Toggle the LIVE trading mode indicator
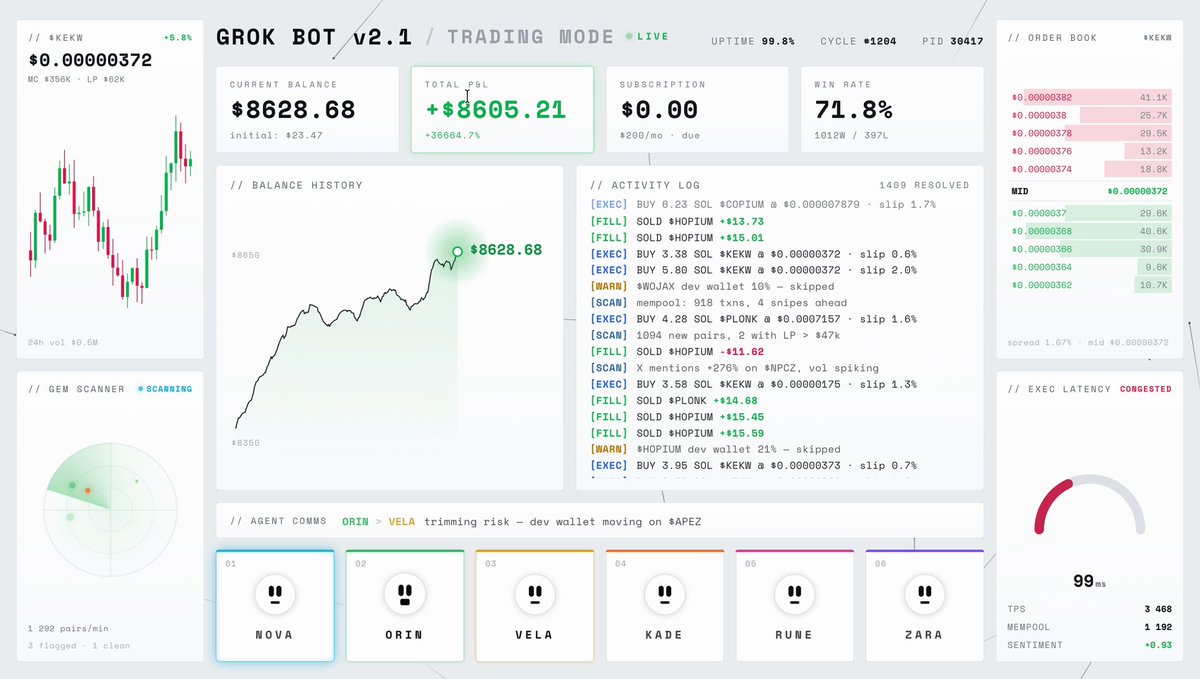This screenshot has height=679, width=1200. tap(647, 37)
